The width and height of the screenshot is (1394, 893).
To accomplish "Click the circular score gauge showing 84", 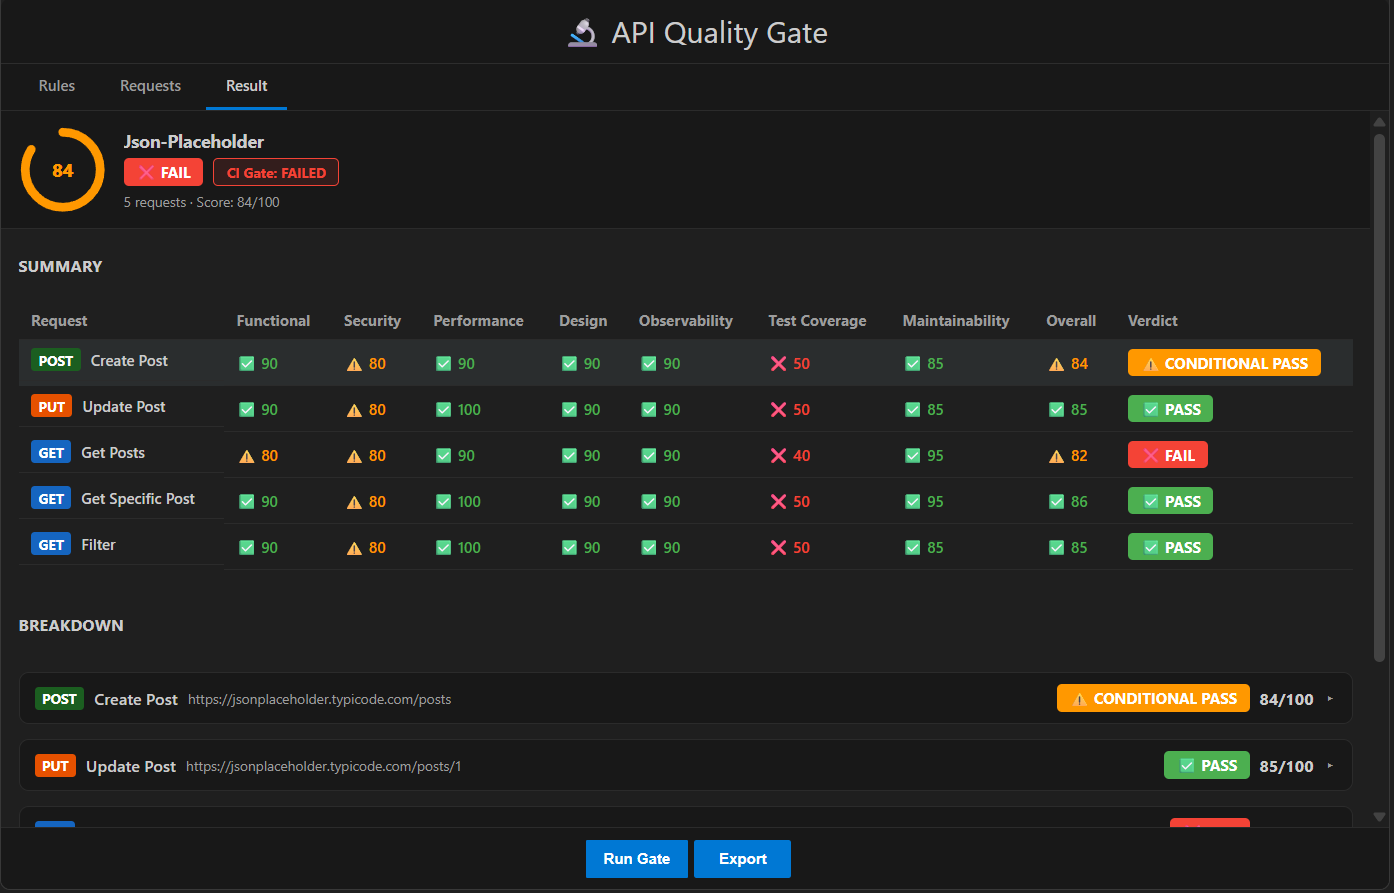I will click(63, 170).
